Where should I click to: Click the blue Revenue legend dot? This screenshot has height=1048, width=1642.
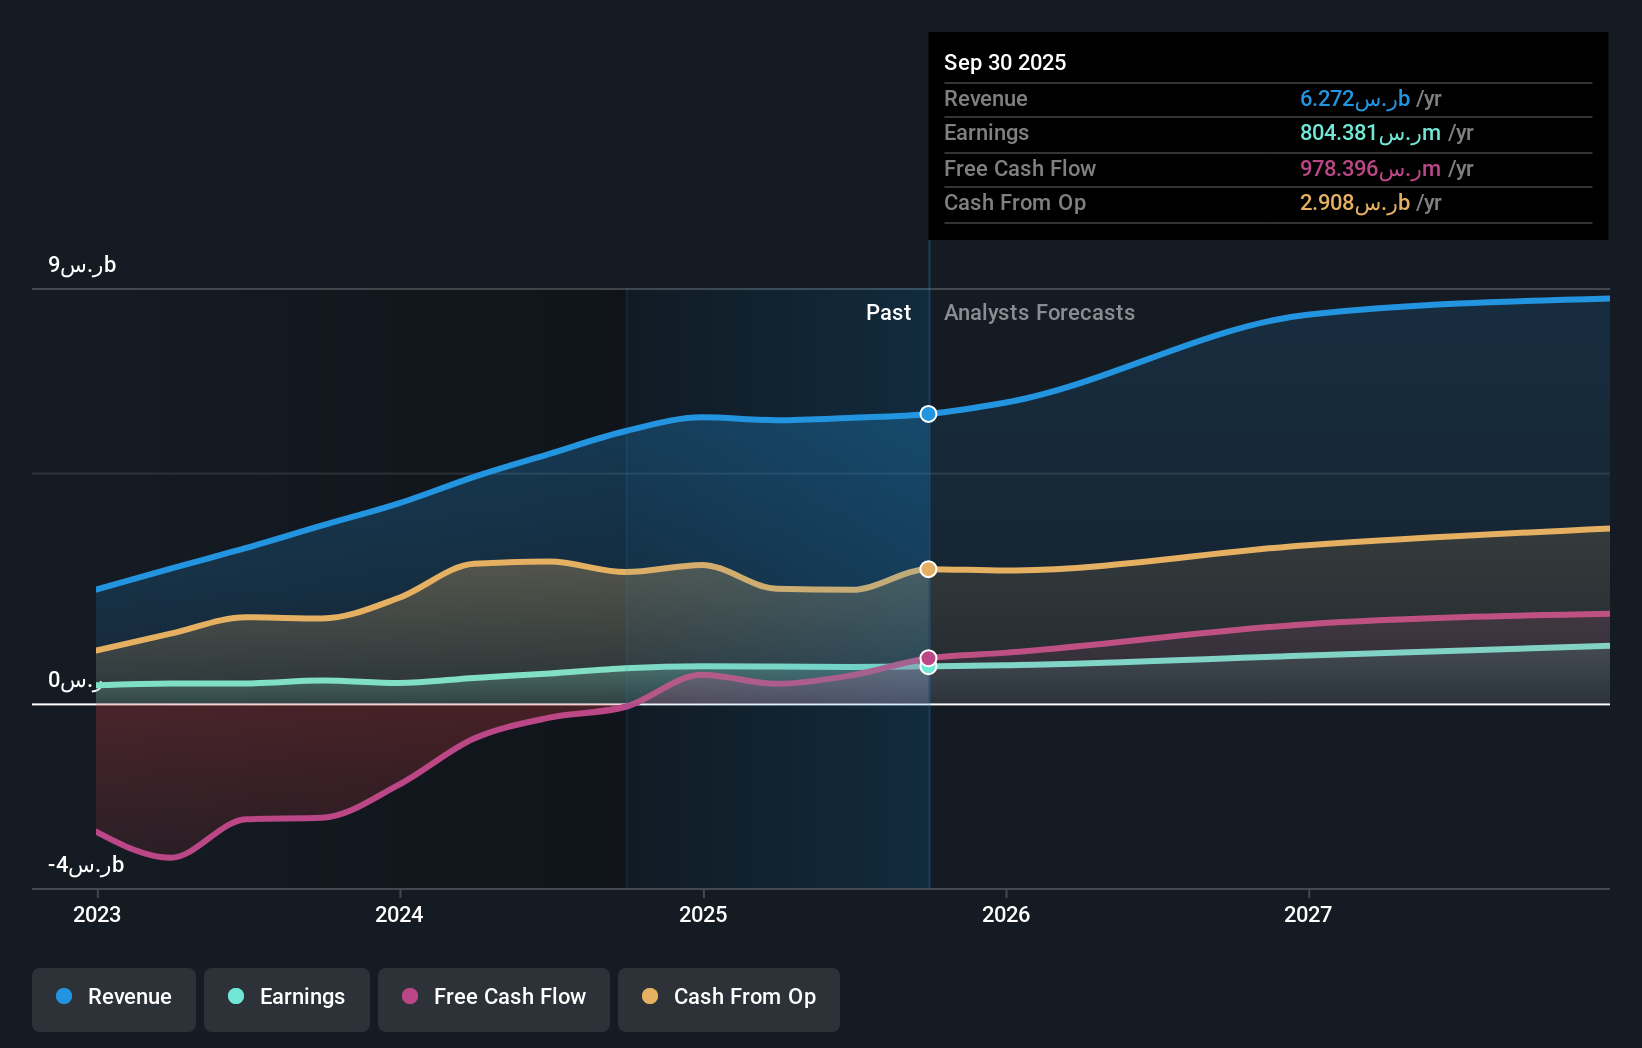point(62,997)
